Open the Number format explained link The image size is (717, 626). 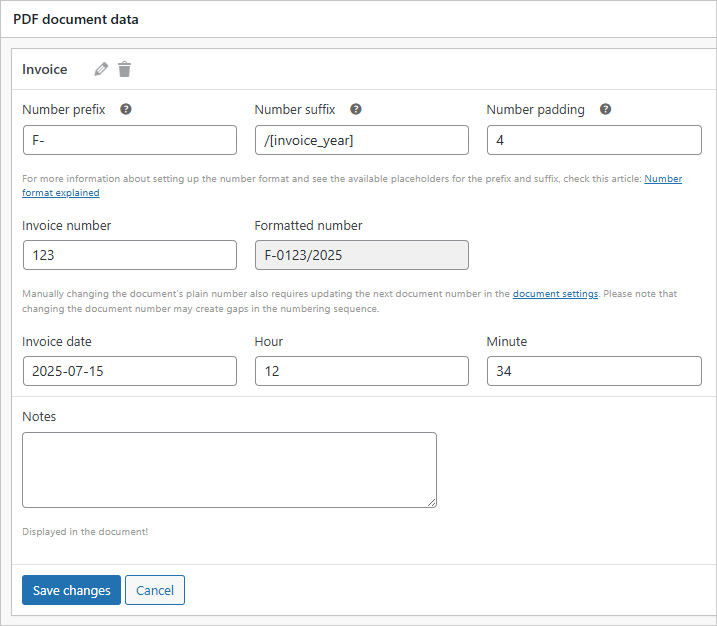(x=662, y=179)
